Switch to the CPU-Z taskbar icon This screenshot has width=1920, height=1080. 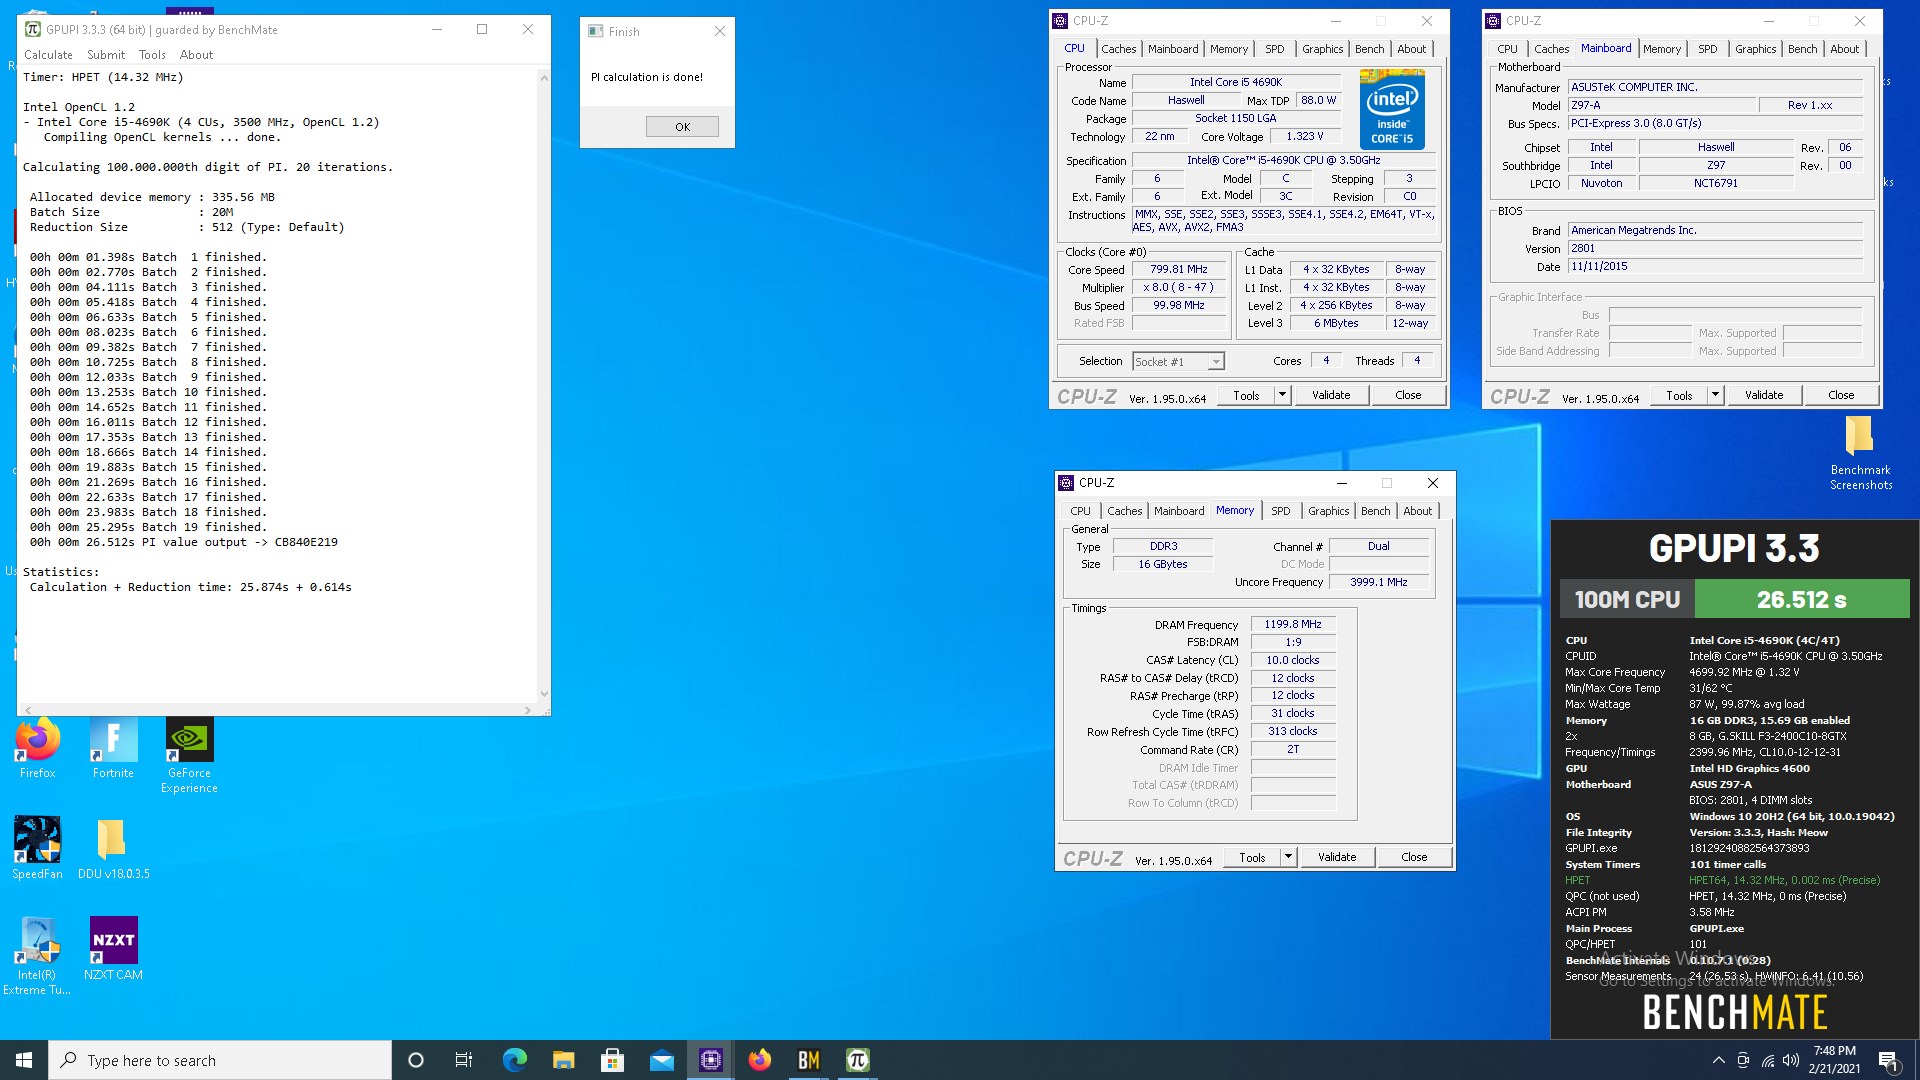710,1060
